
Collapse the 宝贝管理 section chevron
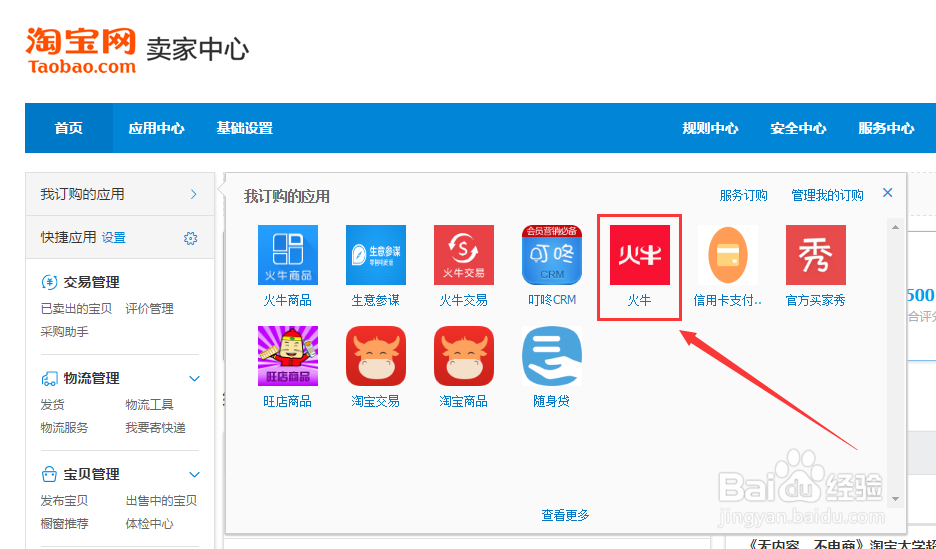tap(194, 474)
